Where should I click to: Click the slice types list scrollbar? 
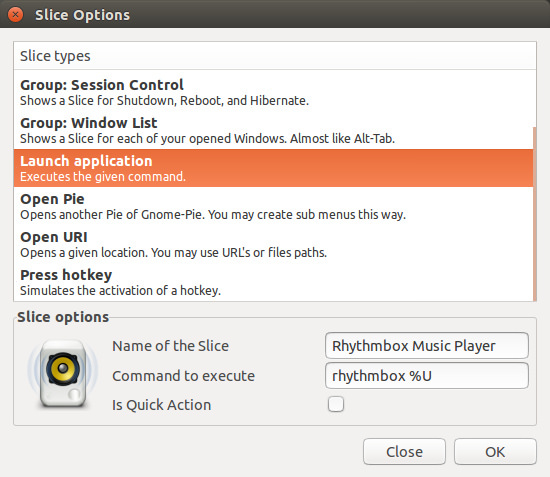pyautogui.click(x=535, y=214)
